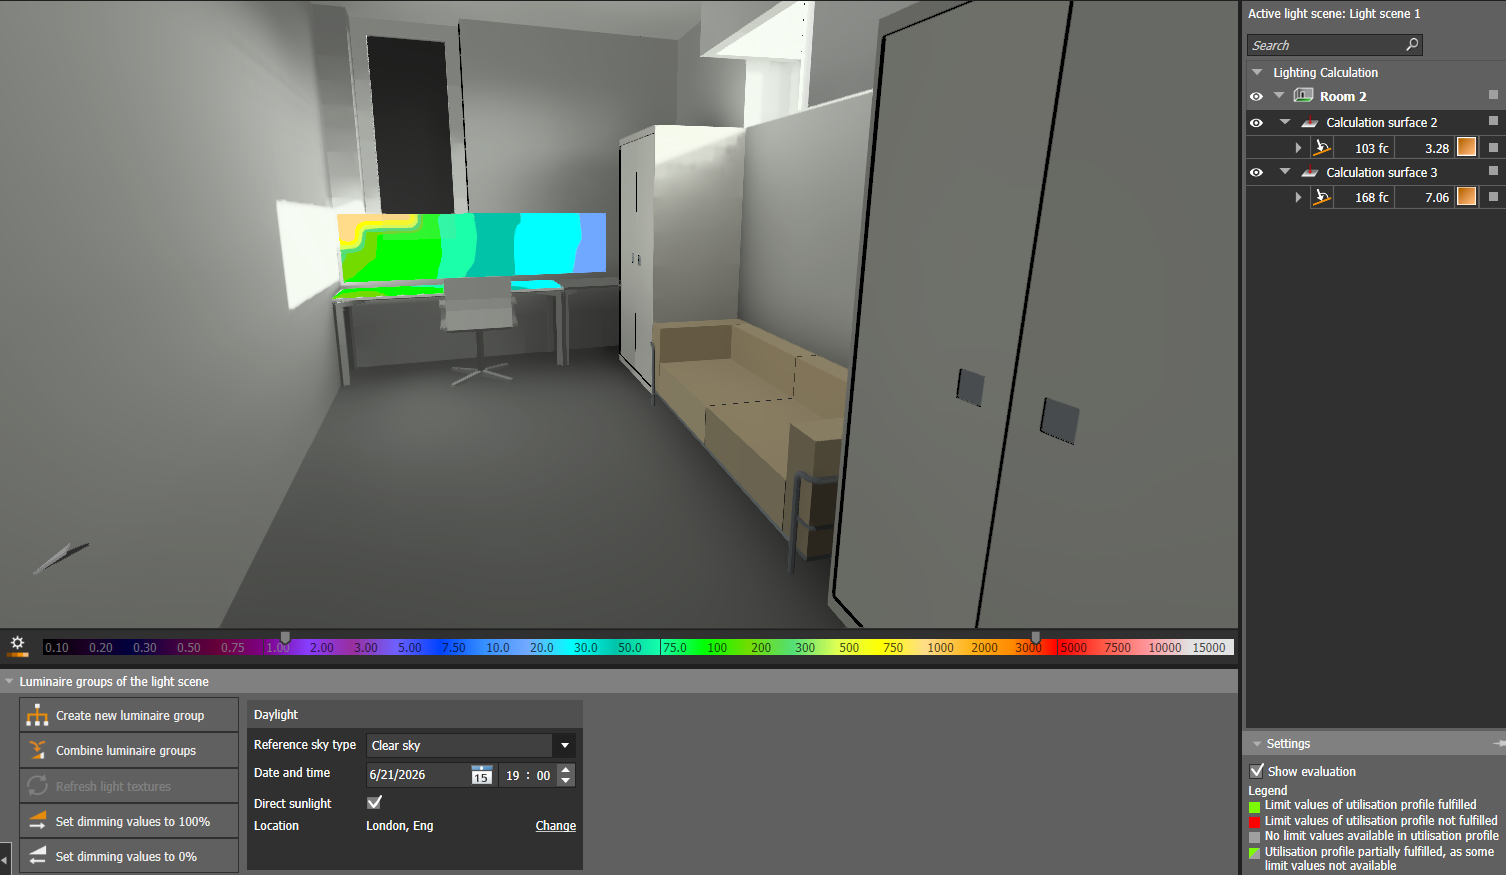The image size is (1506, 875).
Task: Toggle square marker on the 103 fc row
Action: pyautogui.click(x=1494, y=147)
